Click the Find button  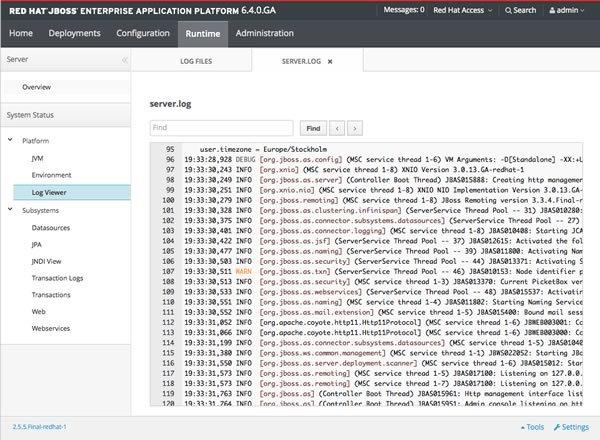(x=312, y=128)
